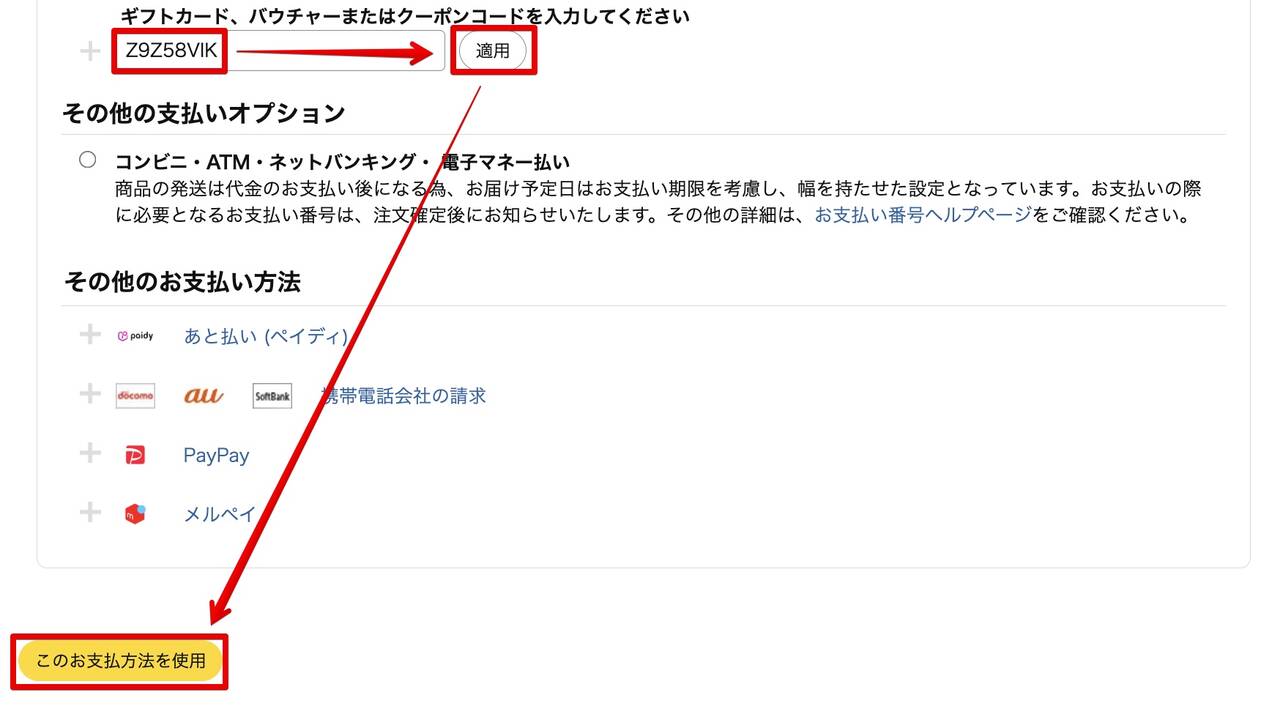Screen dimensions: 1280x706
Task: Click the docomo carrier logo
Action: click(x=135, y=396)
